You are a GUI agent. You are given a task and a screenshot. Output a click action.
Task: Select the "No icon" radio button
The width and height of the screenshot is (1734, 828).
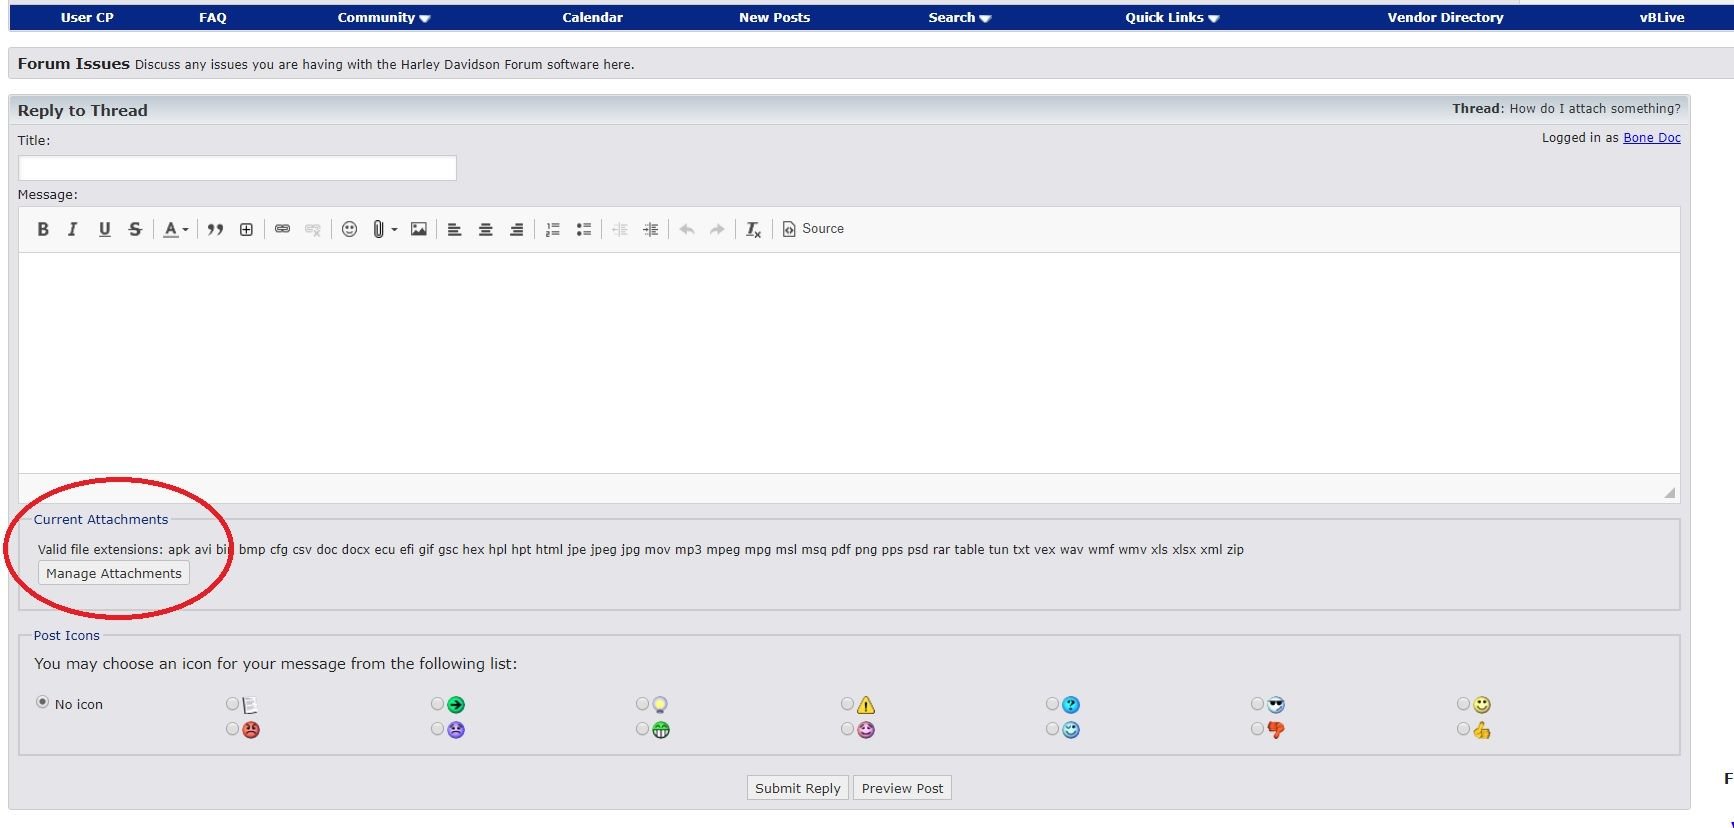tap(43, 702)
